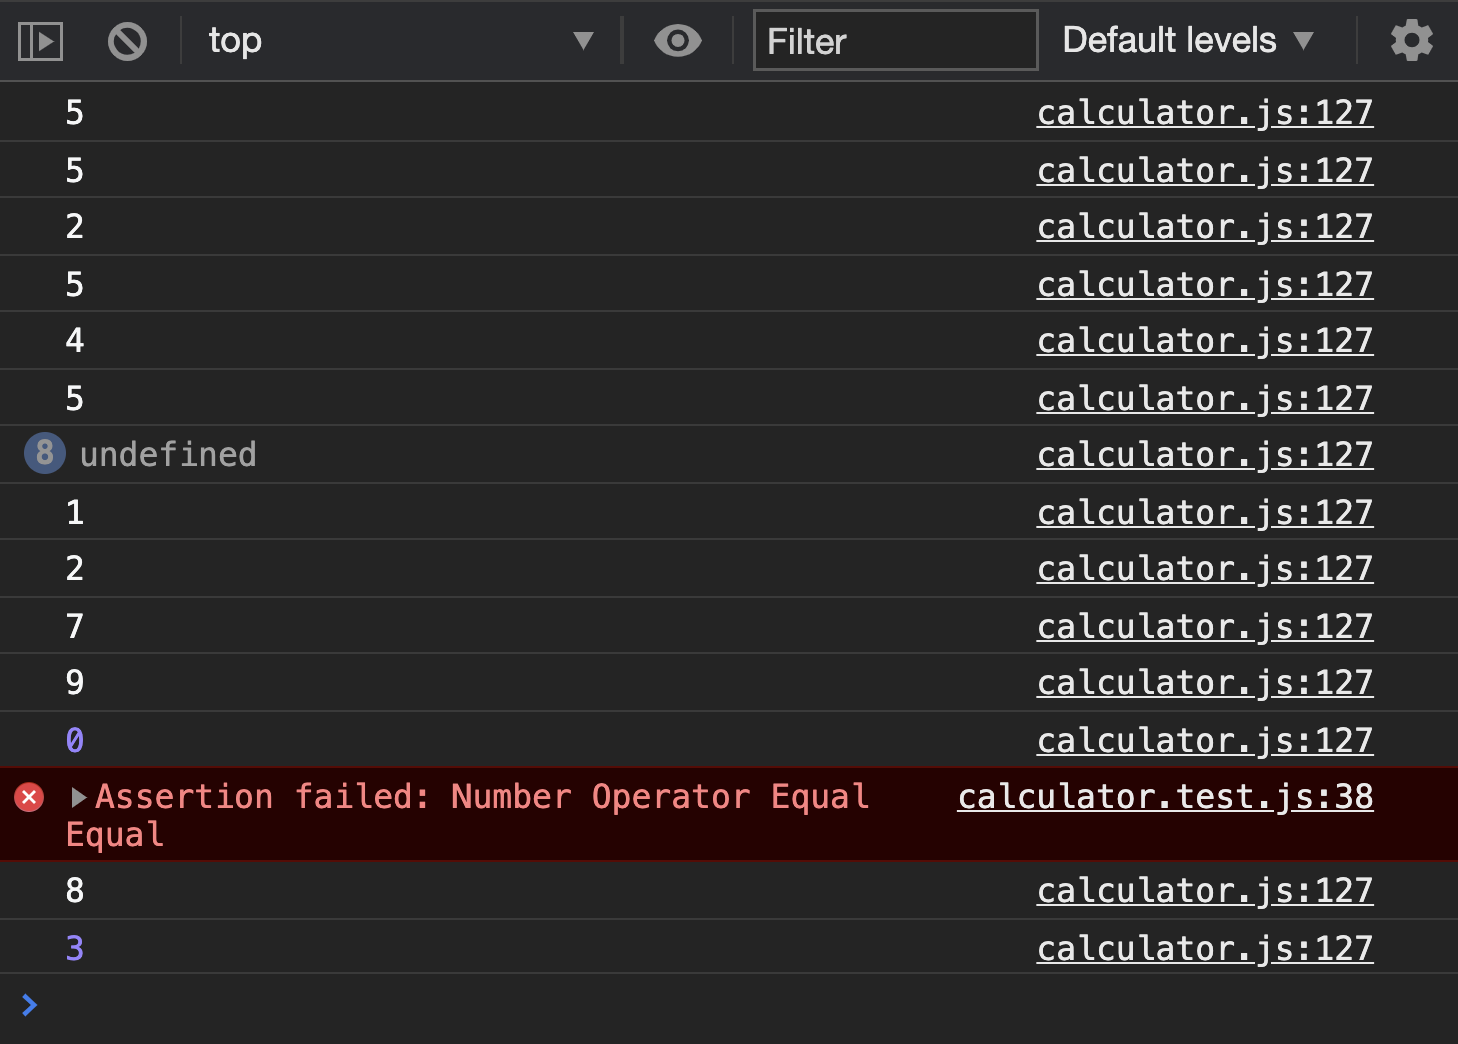Open source link for log value 0
This screenshot has width=1458, height=1044.
(x=1204, y=741)
